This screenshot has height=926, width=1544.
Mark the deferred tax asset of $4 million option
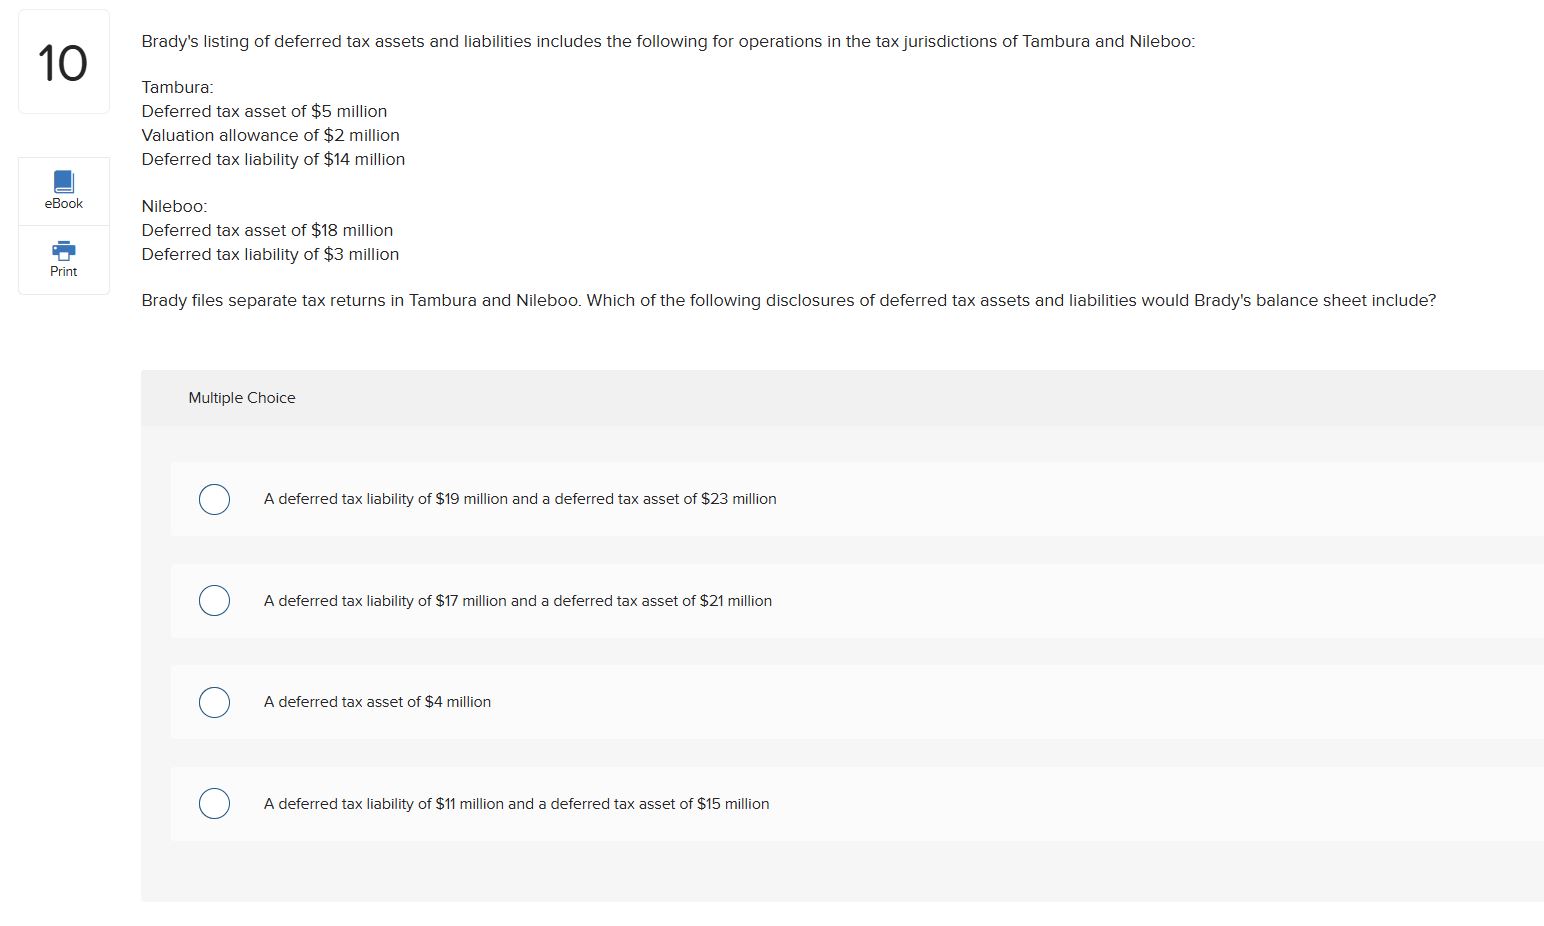[214, 702]
